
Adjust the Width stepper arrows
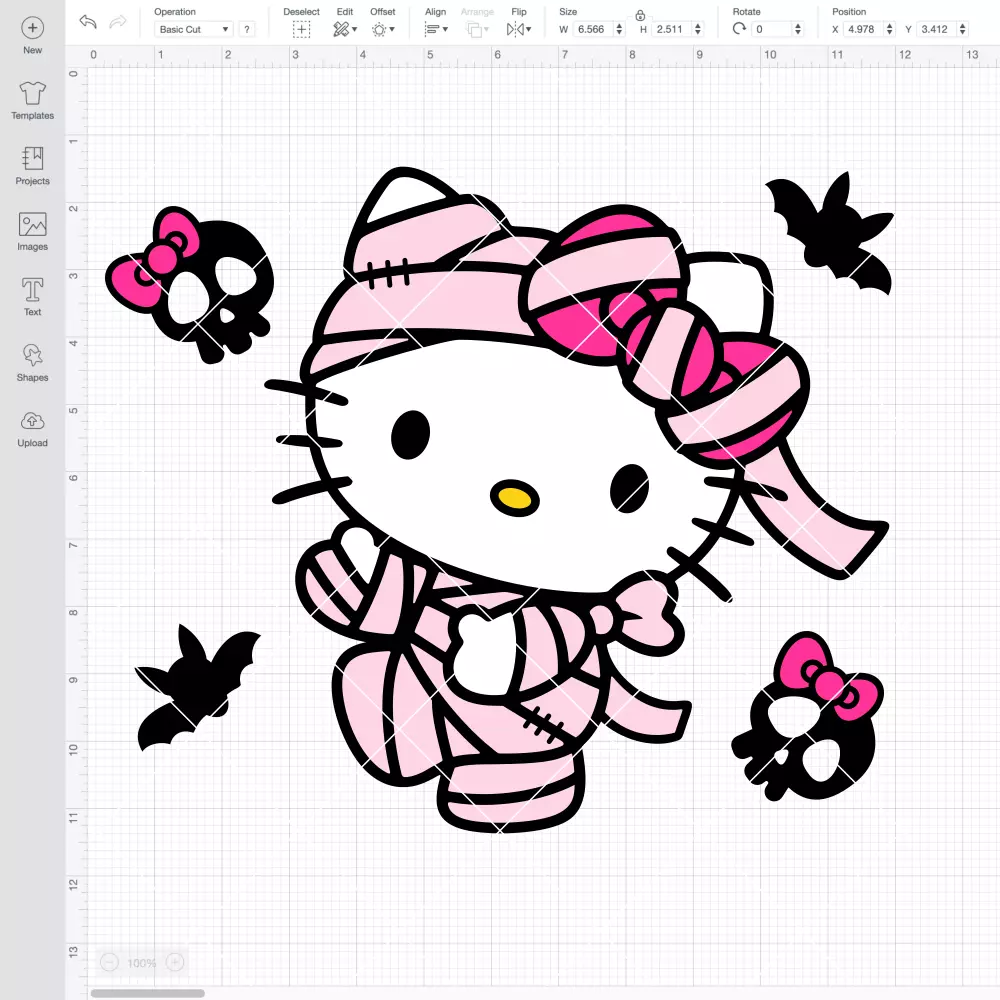pos(619,29)
